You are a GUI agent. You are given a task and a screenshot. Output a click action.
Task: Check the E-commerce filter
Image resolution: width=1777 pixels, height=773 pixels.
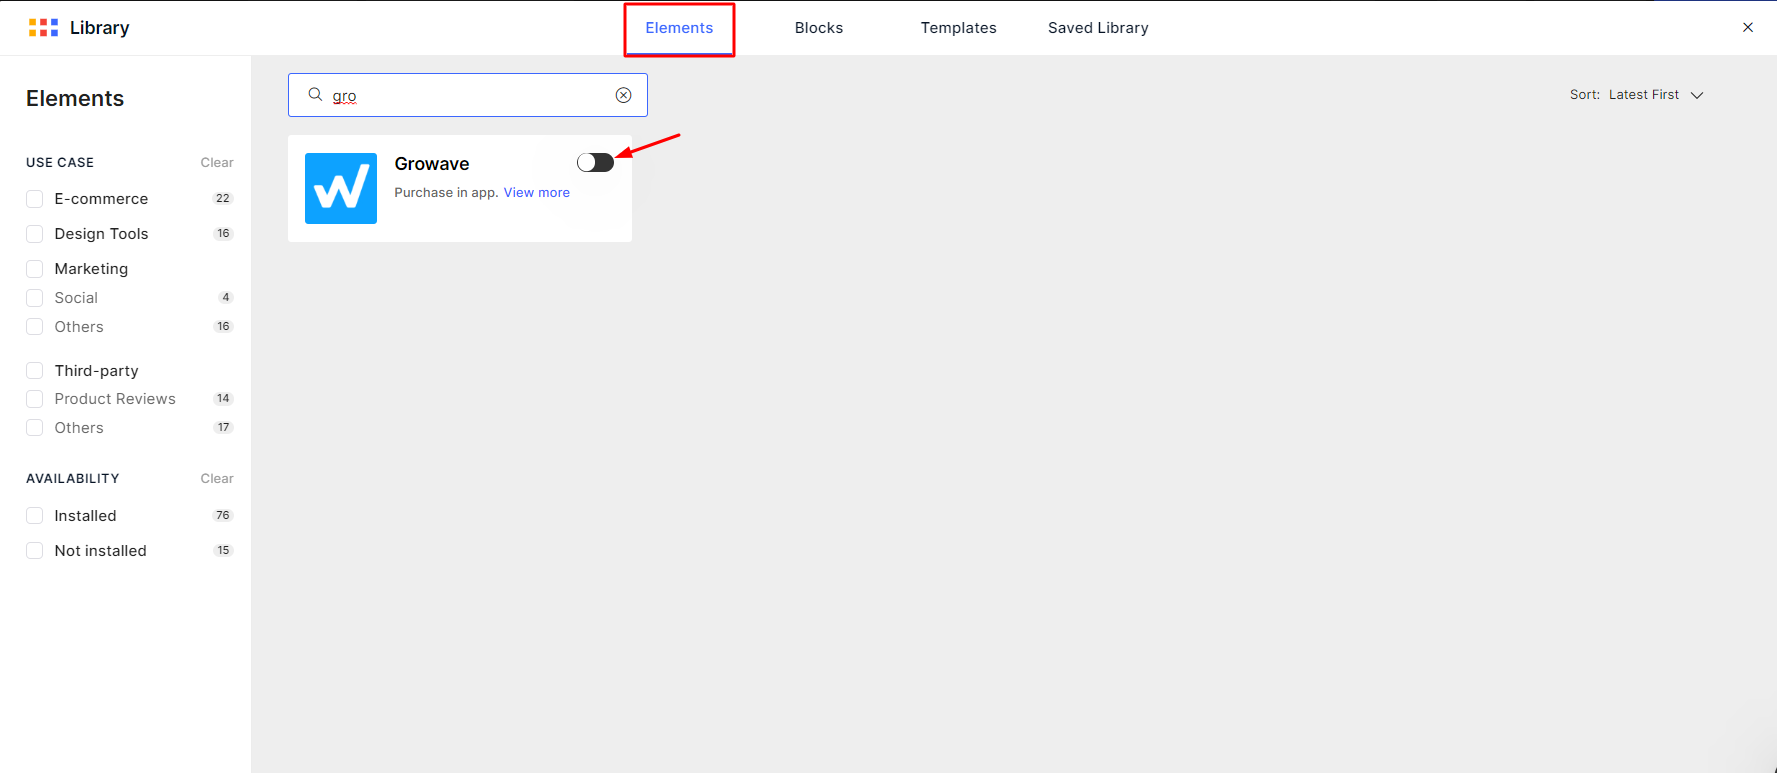click(x=35, y=199)
